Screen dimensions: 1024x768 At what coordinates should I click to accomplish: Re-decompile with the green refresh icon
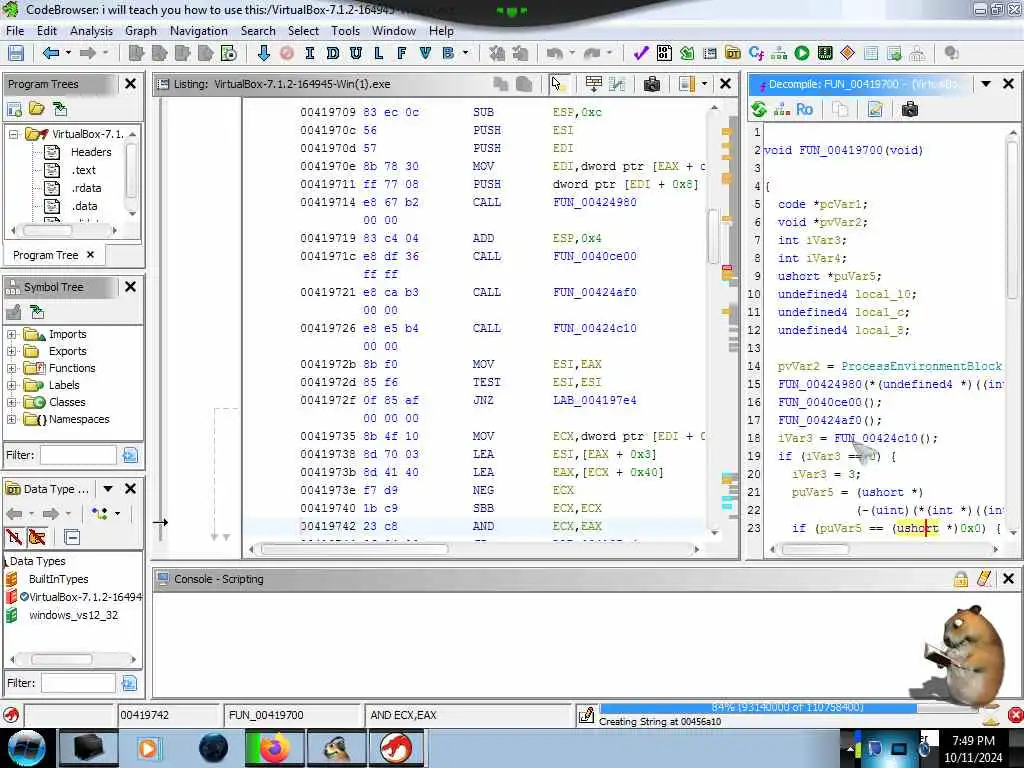[759, 109]
